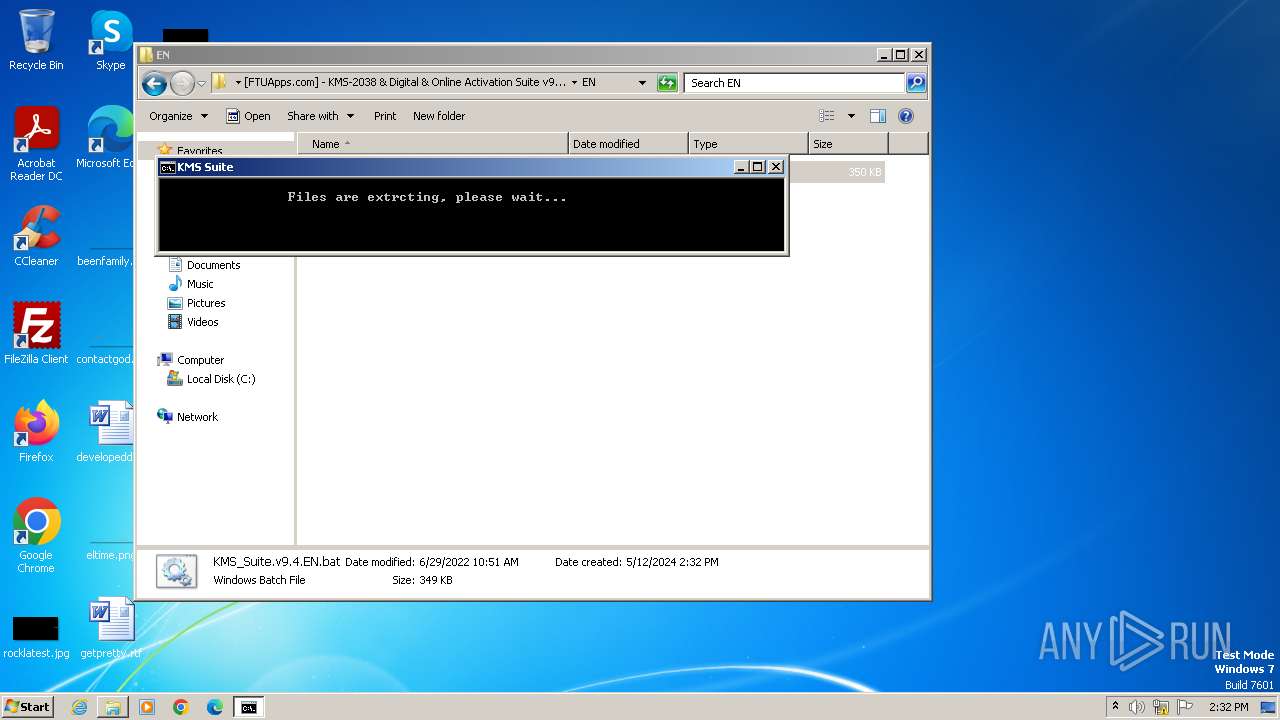Screen dimensions: 1280x720
Task: Launch Google Chrome desktop shortcut
Action: click(x=36, y=536)
